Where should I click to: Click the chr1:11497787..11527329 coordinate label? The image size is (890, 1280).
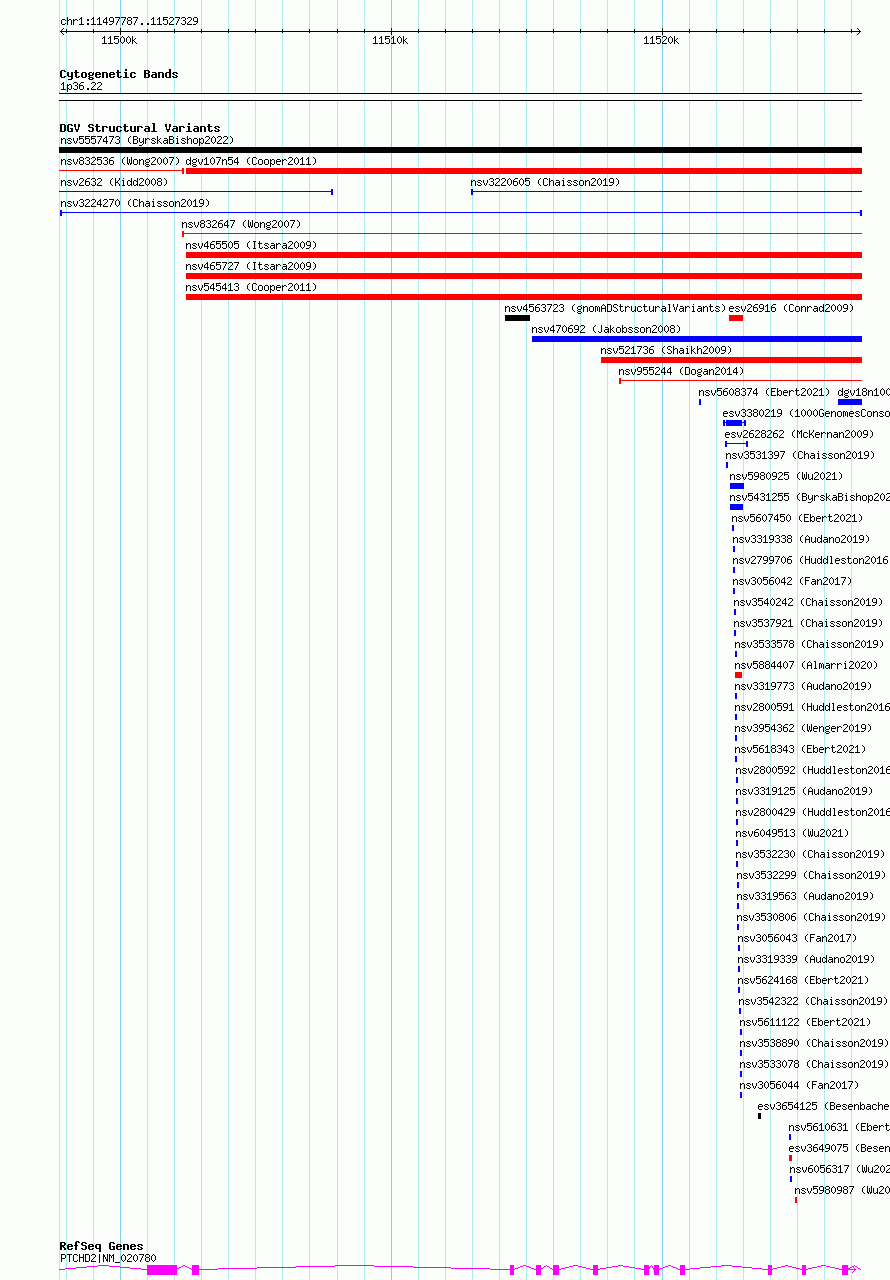point(129,21)
